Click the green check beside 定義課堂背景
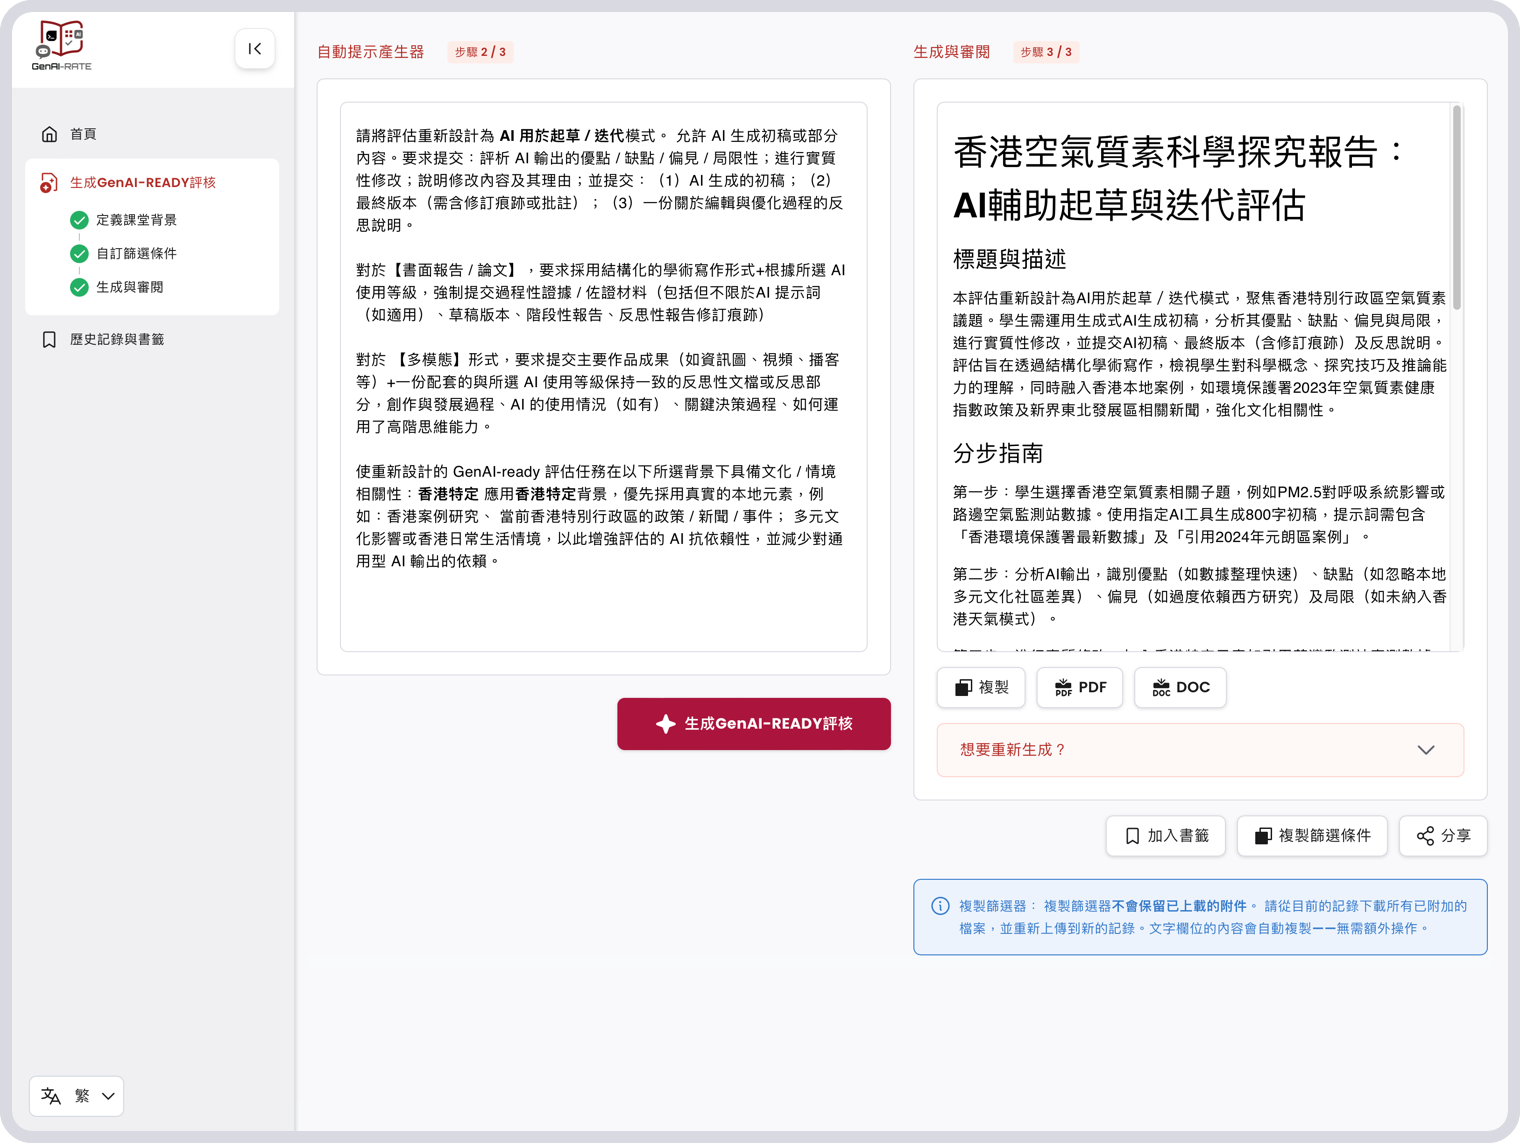 (x=79, y=220)
